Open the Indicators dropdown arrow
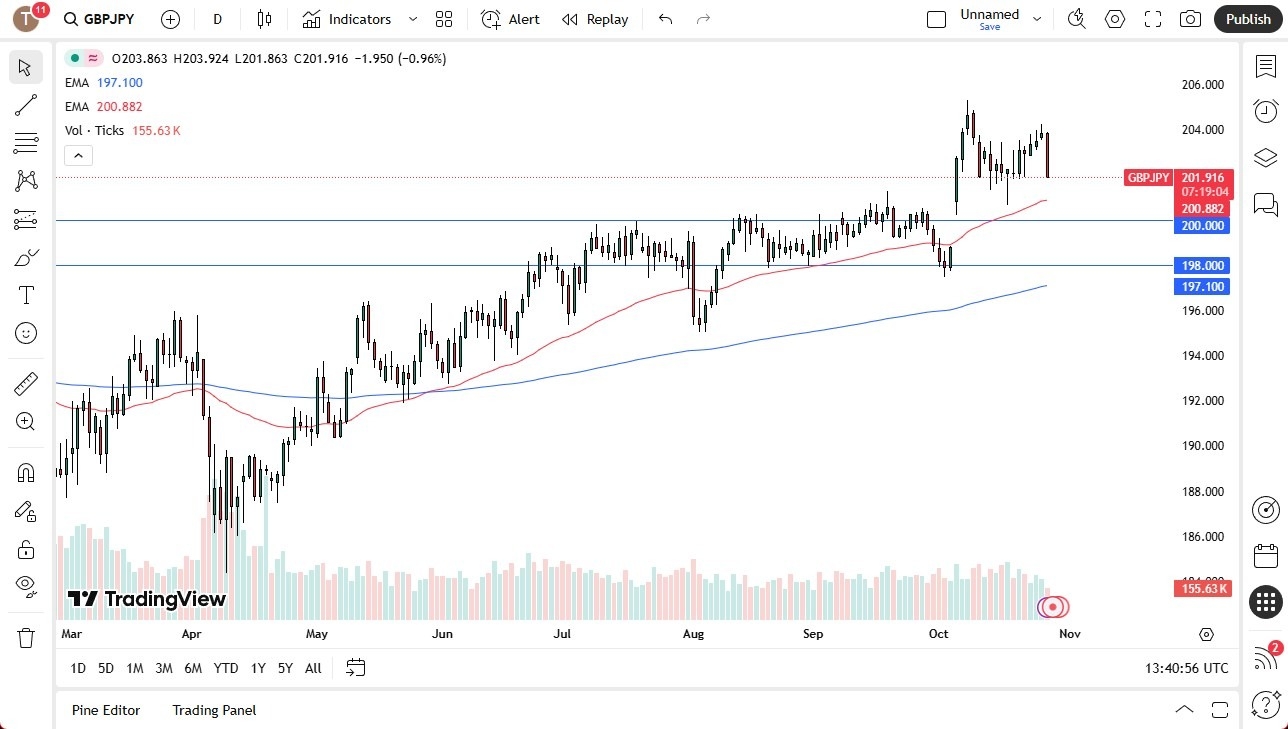Screen dimensions: 1288x729 [412, 19]
